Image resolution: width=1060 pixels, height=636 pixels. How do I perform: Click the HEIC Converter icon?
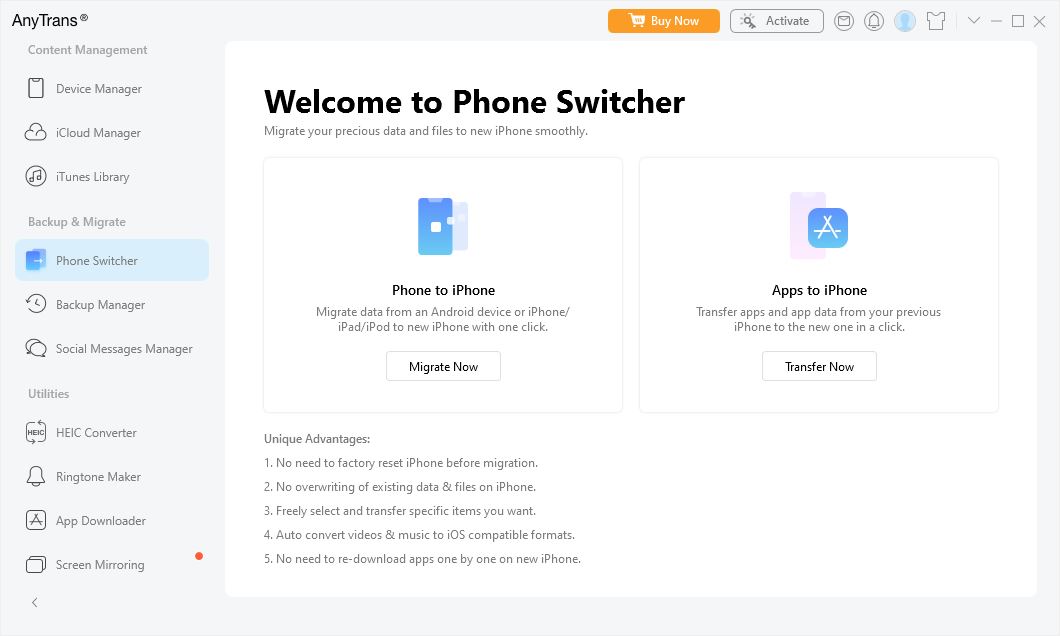point(36,433)
